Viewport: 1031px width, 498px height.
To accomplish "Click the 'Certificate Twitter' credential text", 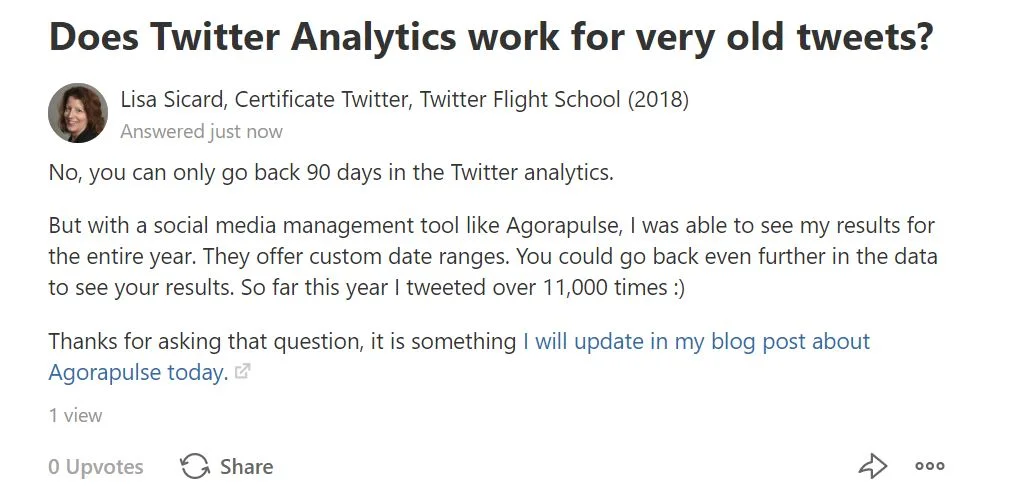I will click(322, 99).
